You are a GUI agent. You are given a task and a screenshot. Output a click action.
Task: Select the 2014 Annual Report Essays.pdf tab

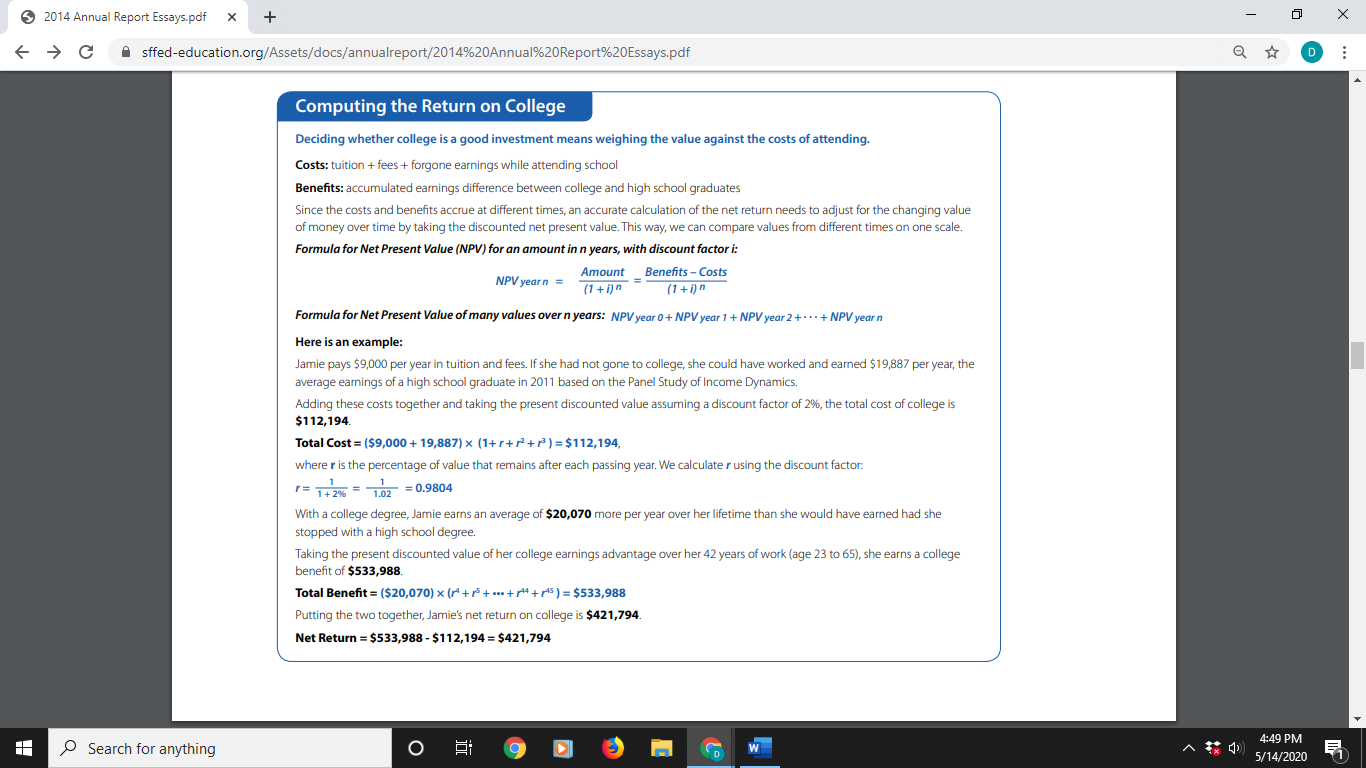(126, 17)
